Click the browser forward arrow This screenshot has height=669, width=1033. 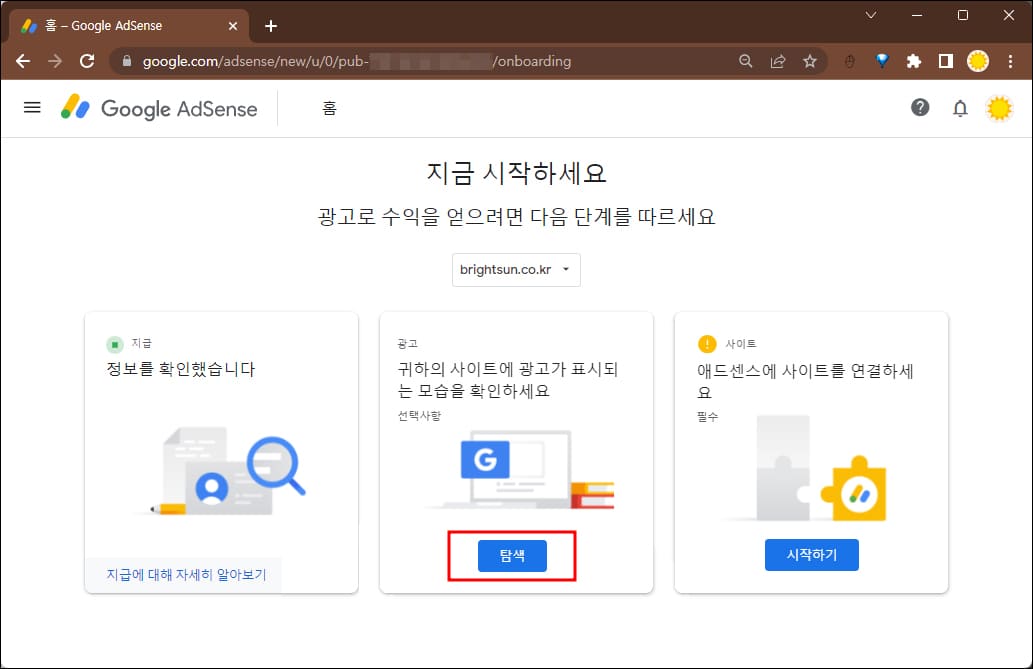(55, 61)
